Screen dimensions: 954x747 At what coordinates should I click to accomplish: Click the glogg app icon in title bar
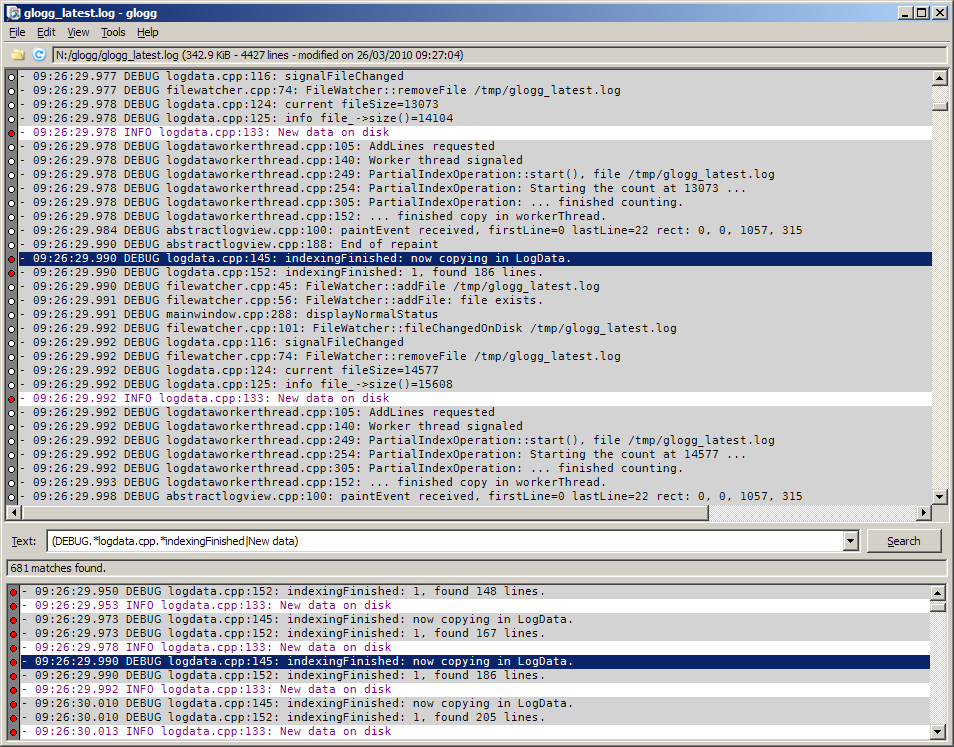[x=13, y=13]
